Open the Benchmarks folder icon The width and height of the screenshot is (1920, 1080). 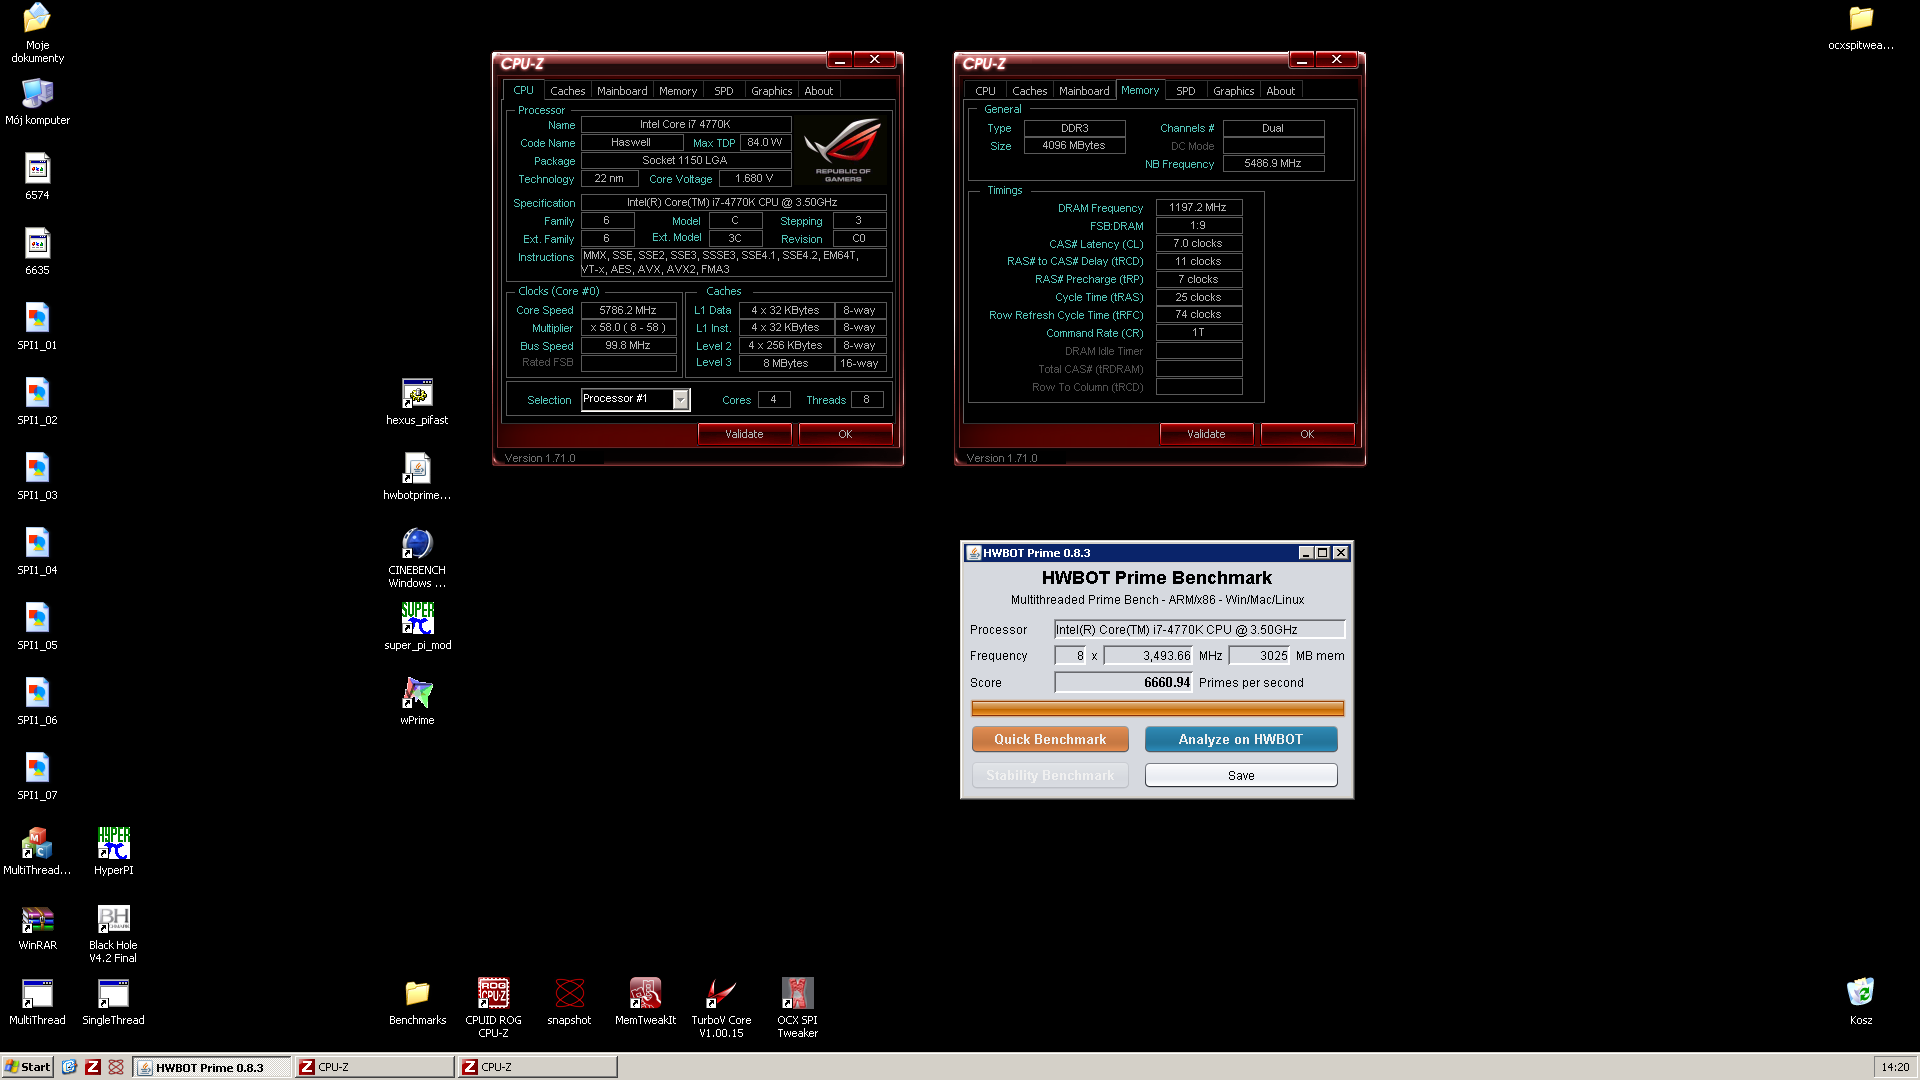(417, 1002)
